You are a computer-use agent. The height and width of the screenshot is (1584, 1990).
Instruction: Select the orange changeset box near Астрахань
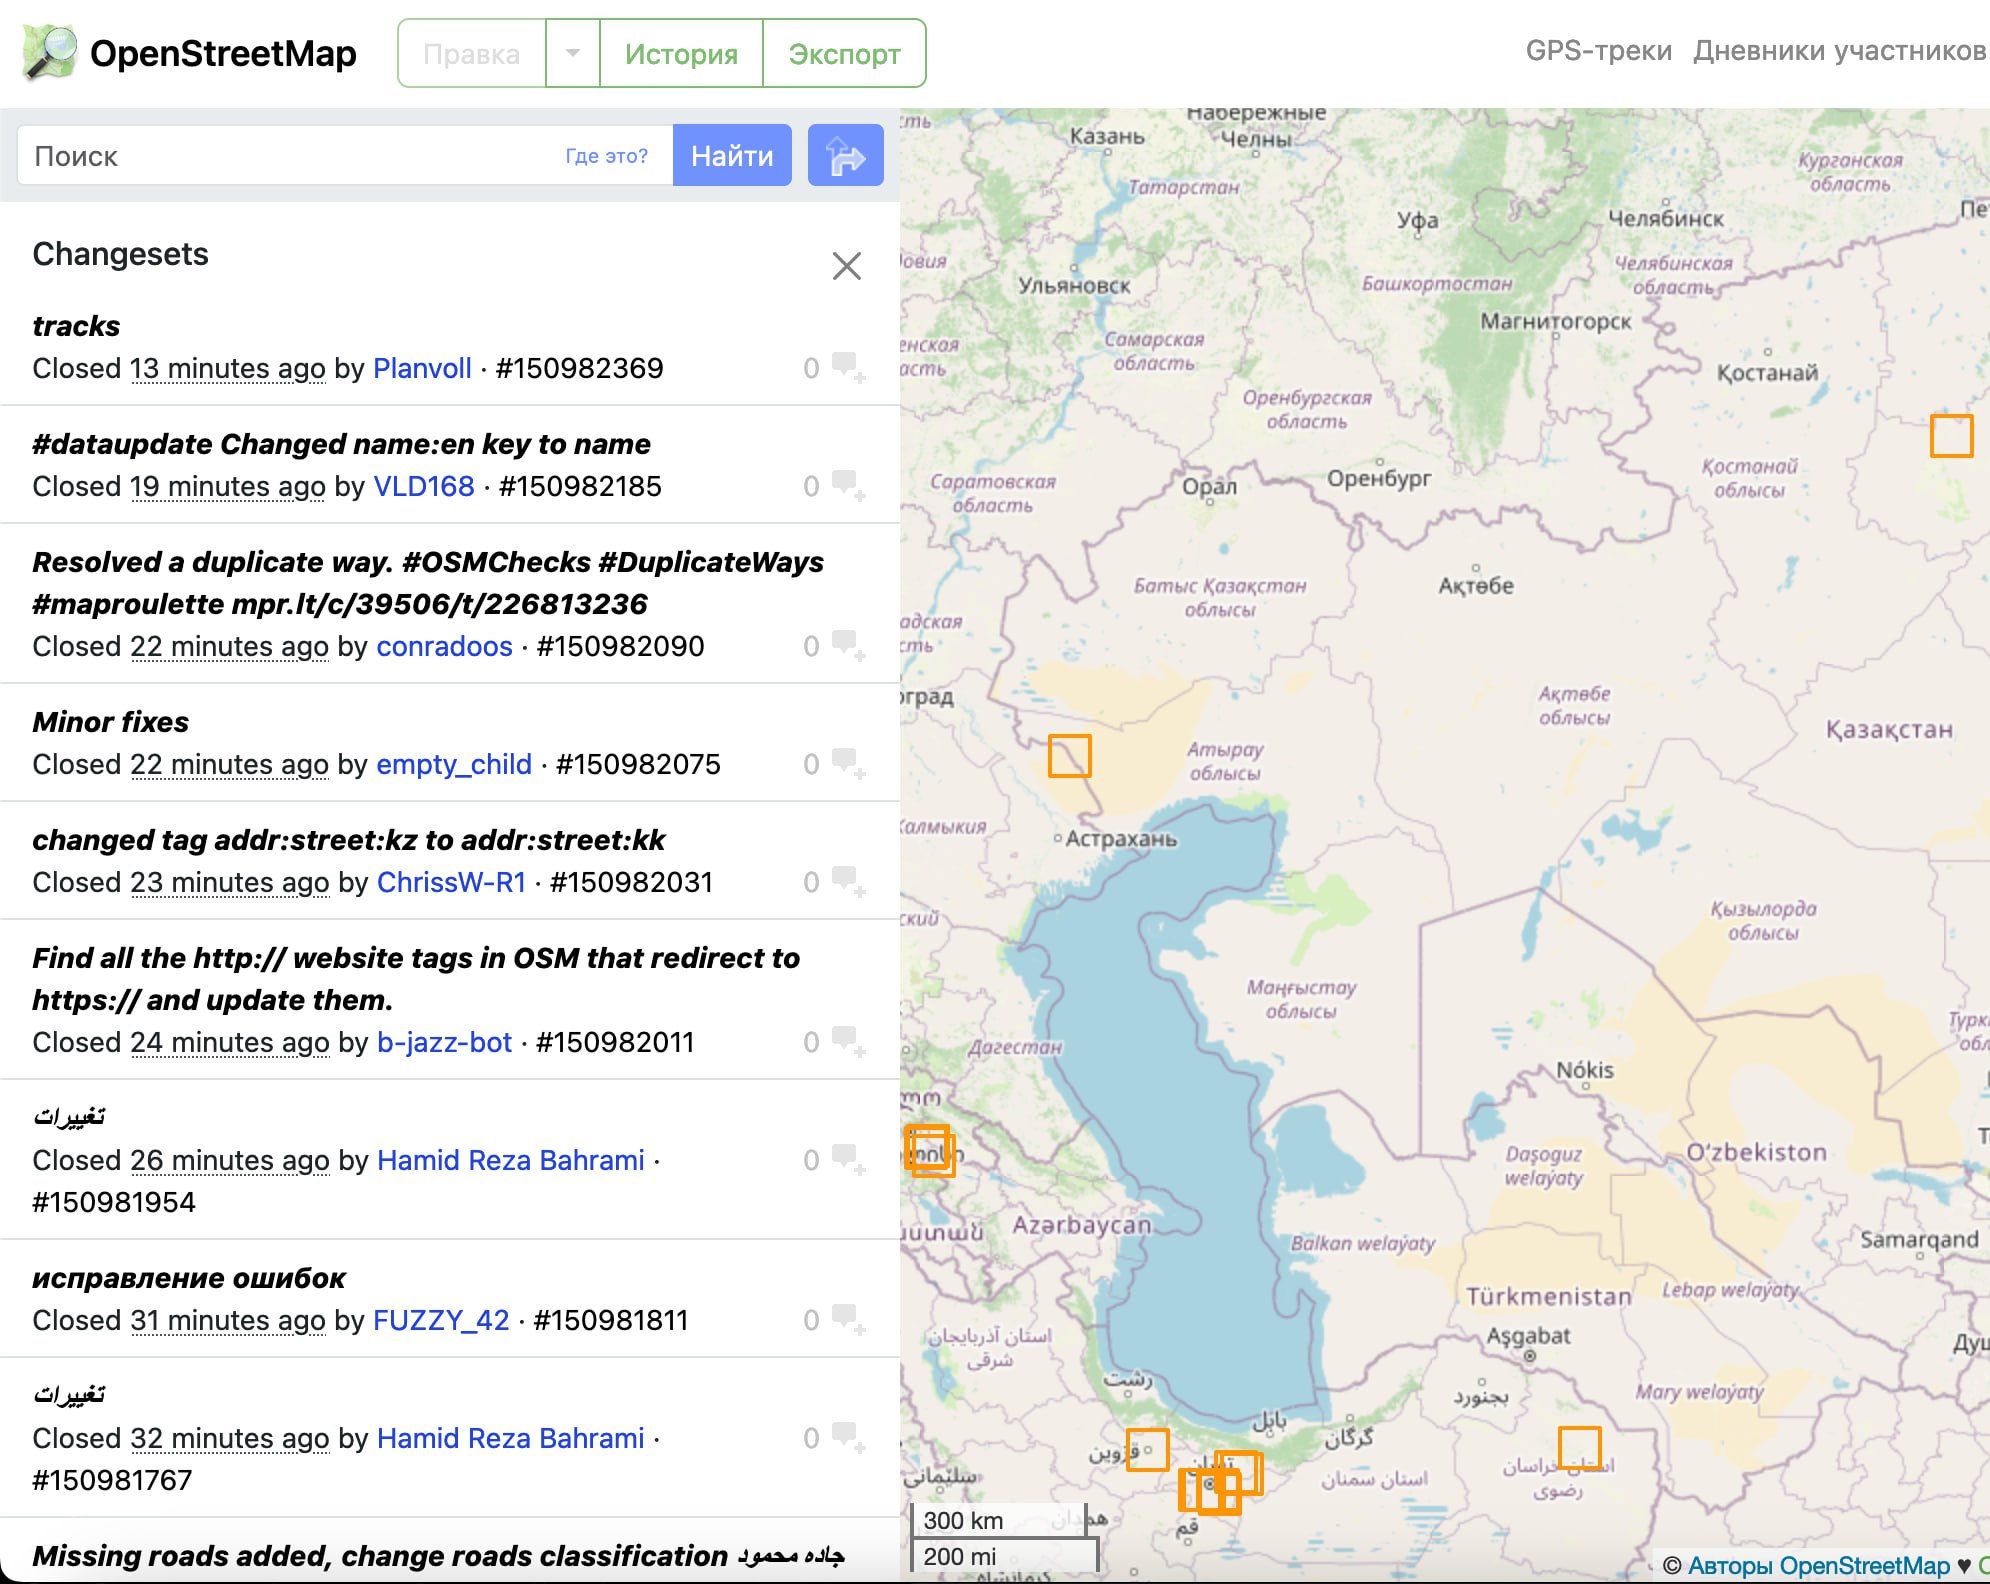click(1069, 756)
